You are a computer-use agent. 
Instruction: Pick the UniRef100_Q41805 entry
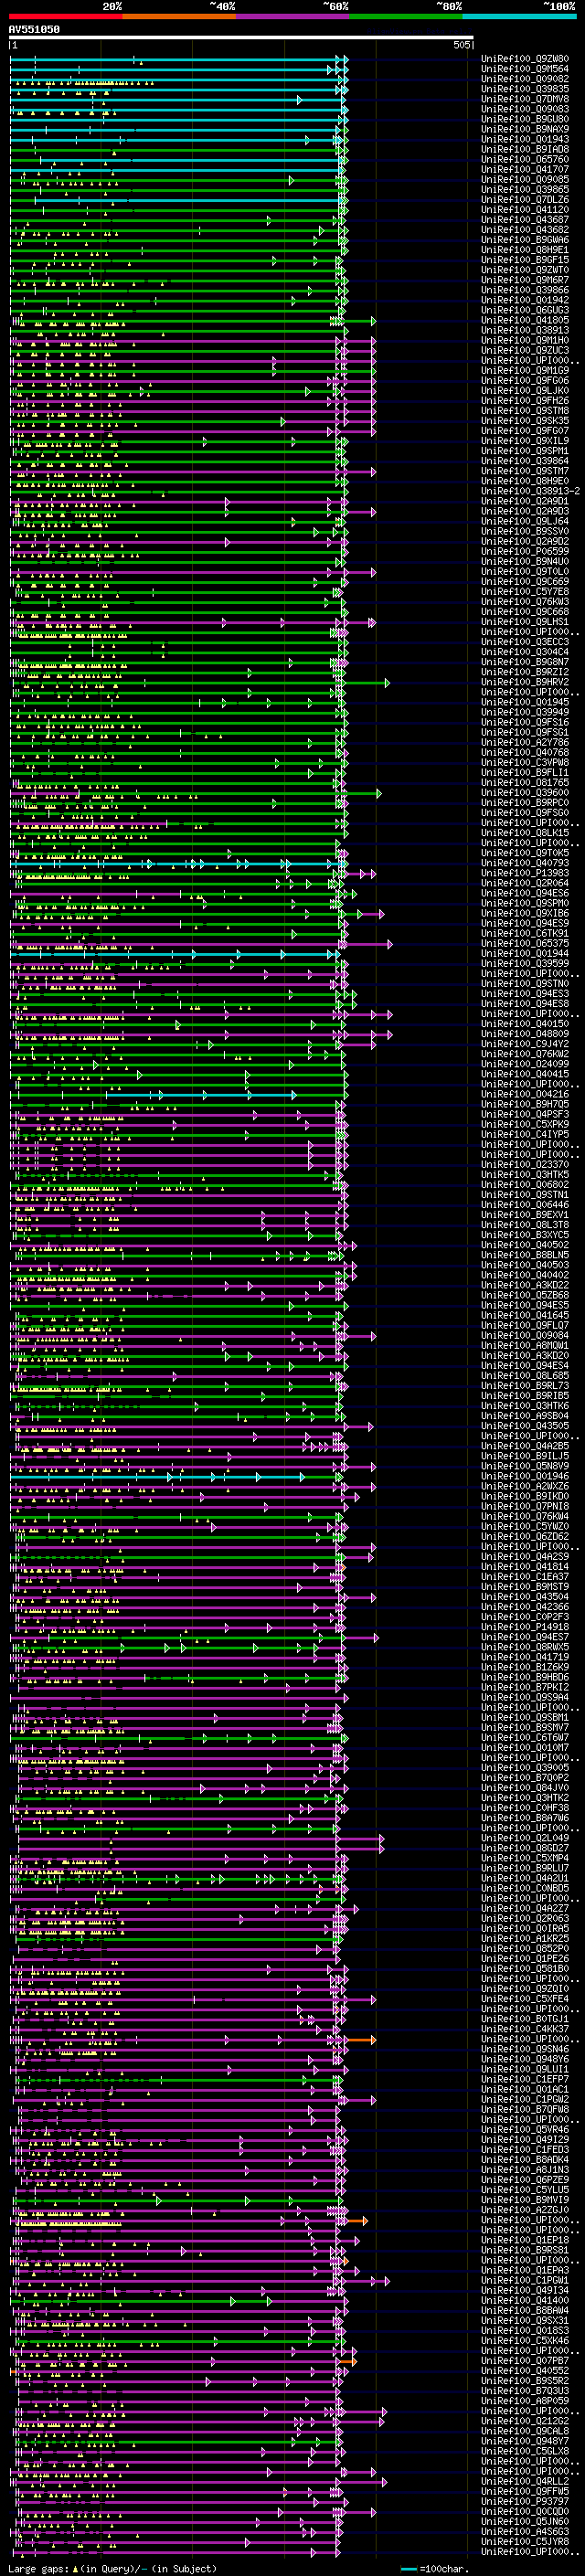[525, 320]
